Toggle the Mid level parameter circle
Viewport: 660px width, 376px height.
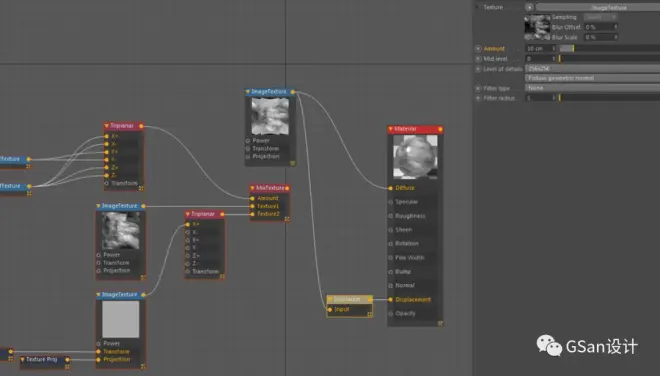coord(478,59)
